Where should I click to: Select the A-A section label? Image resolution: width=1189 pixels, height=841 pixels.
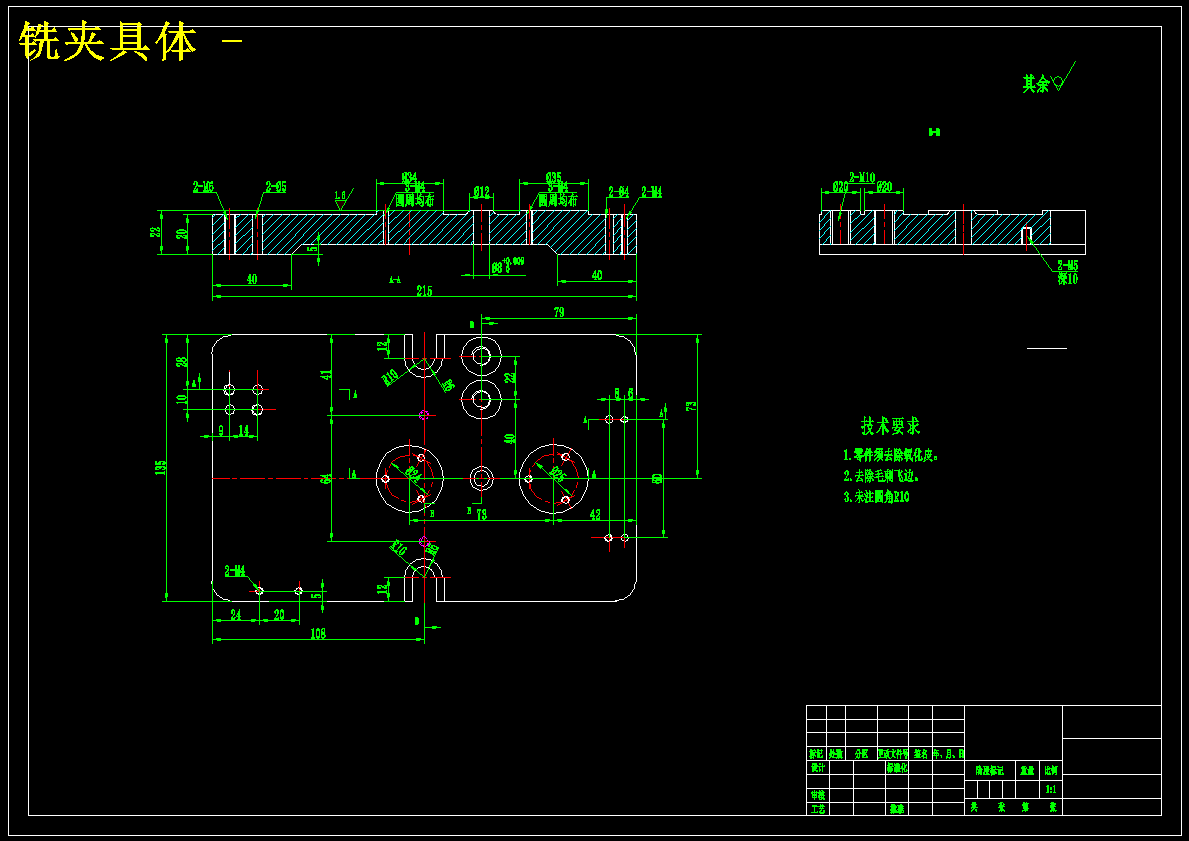click(x=395, y=280)
